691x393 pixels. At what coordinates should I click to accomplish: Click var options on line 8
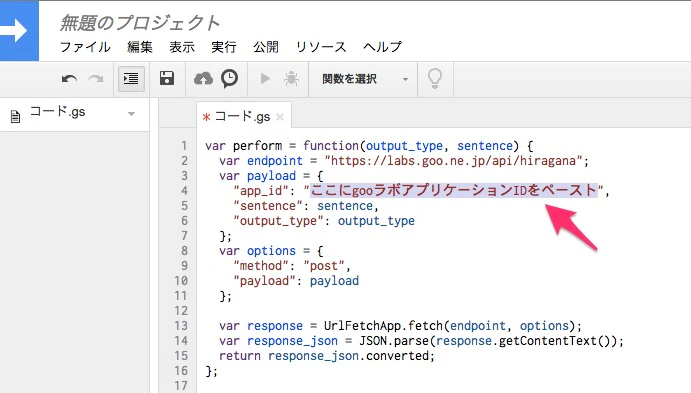(x=257, y=251)
